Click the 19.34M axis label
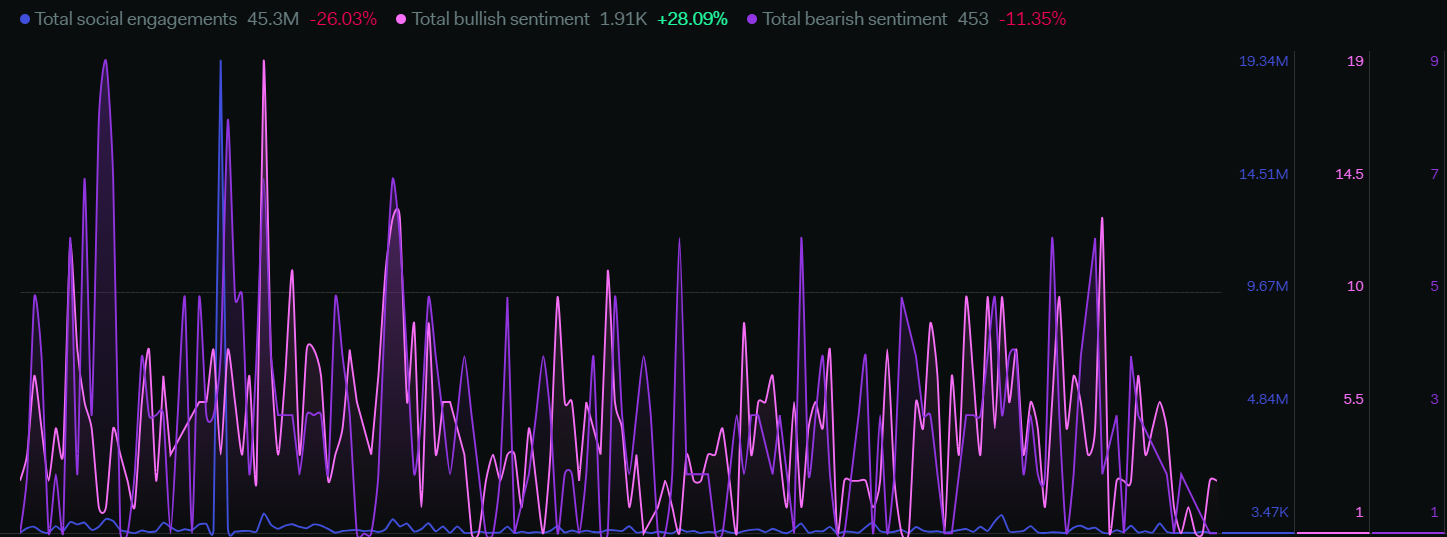1447x537 pixels. [1263, 62]
